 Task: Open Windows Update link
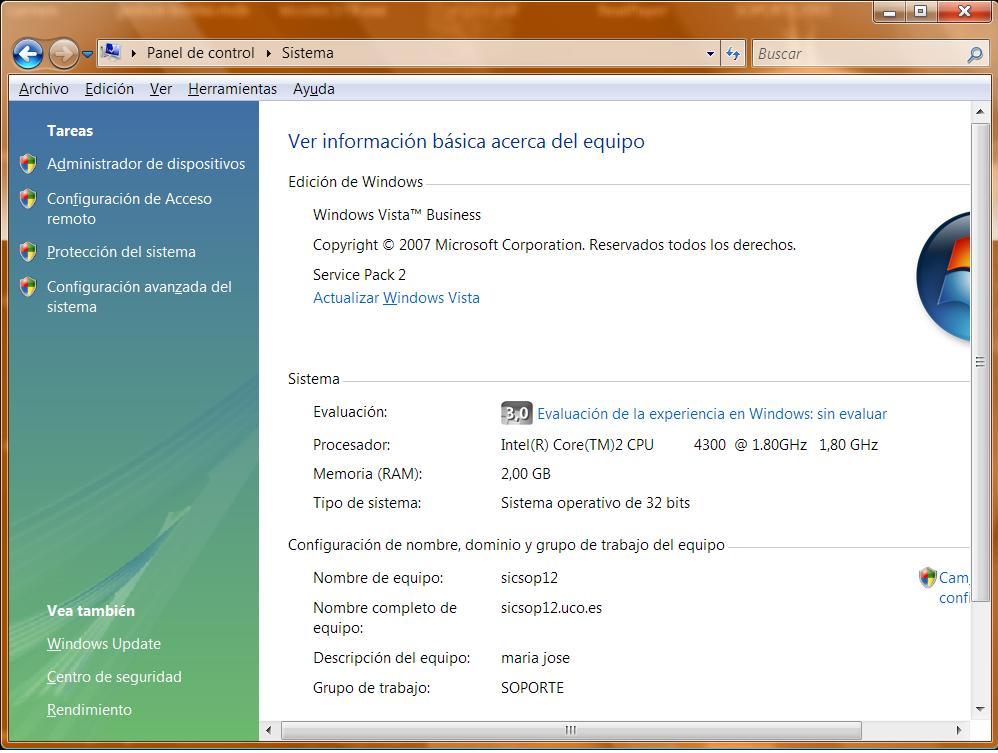(104, 644)
